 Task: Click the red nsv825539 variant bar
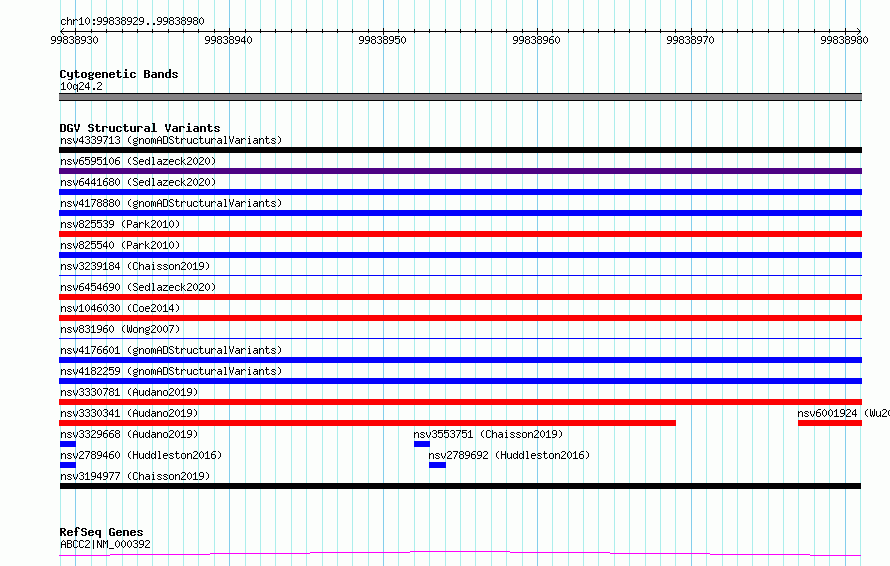460,234
